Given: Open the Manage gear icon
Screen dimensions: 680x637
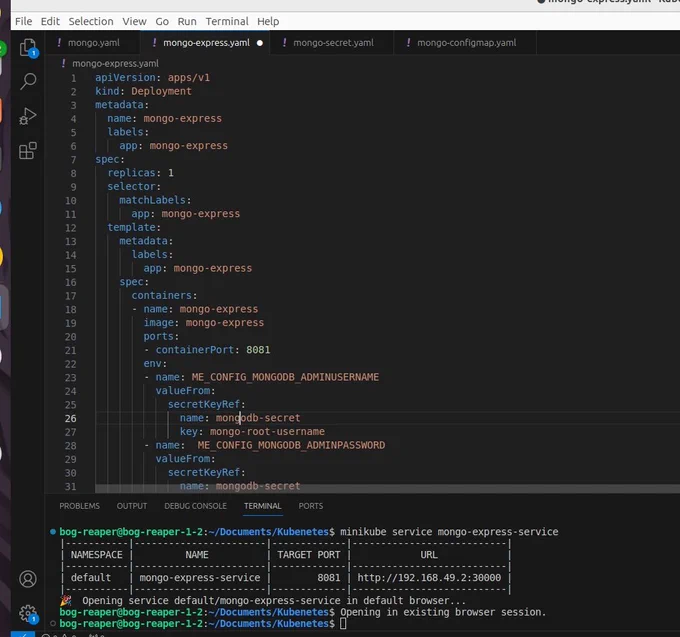Looking at the screenshot, I should (x=28, y=613).
